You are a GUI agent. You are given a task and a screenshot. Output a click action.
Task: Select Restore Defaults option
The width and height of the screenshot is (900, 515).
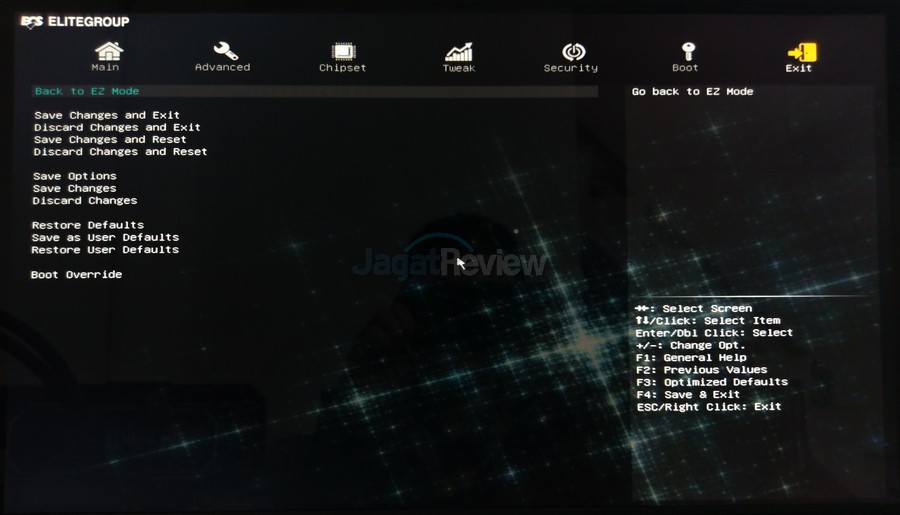coord(88,225)
